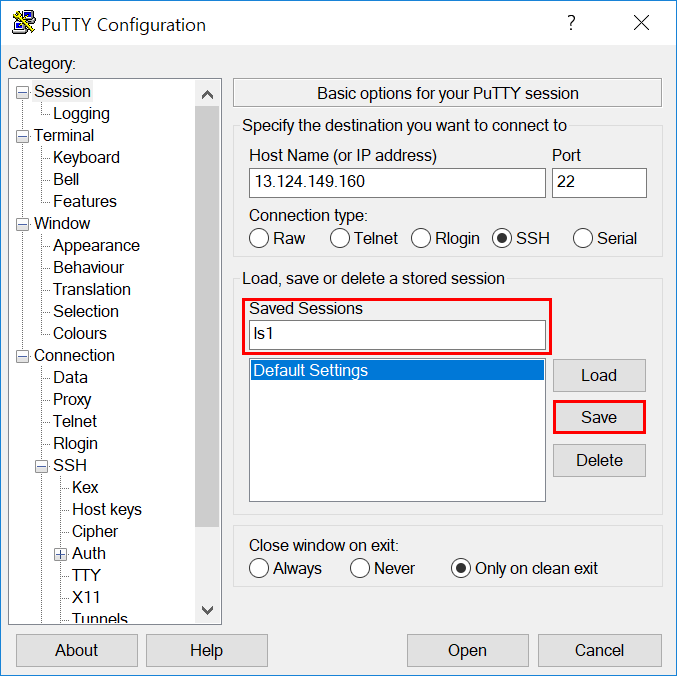Screen dimensions: 677x676
Task: Select the Telnet connection type
Action: coord(340,238)
